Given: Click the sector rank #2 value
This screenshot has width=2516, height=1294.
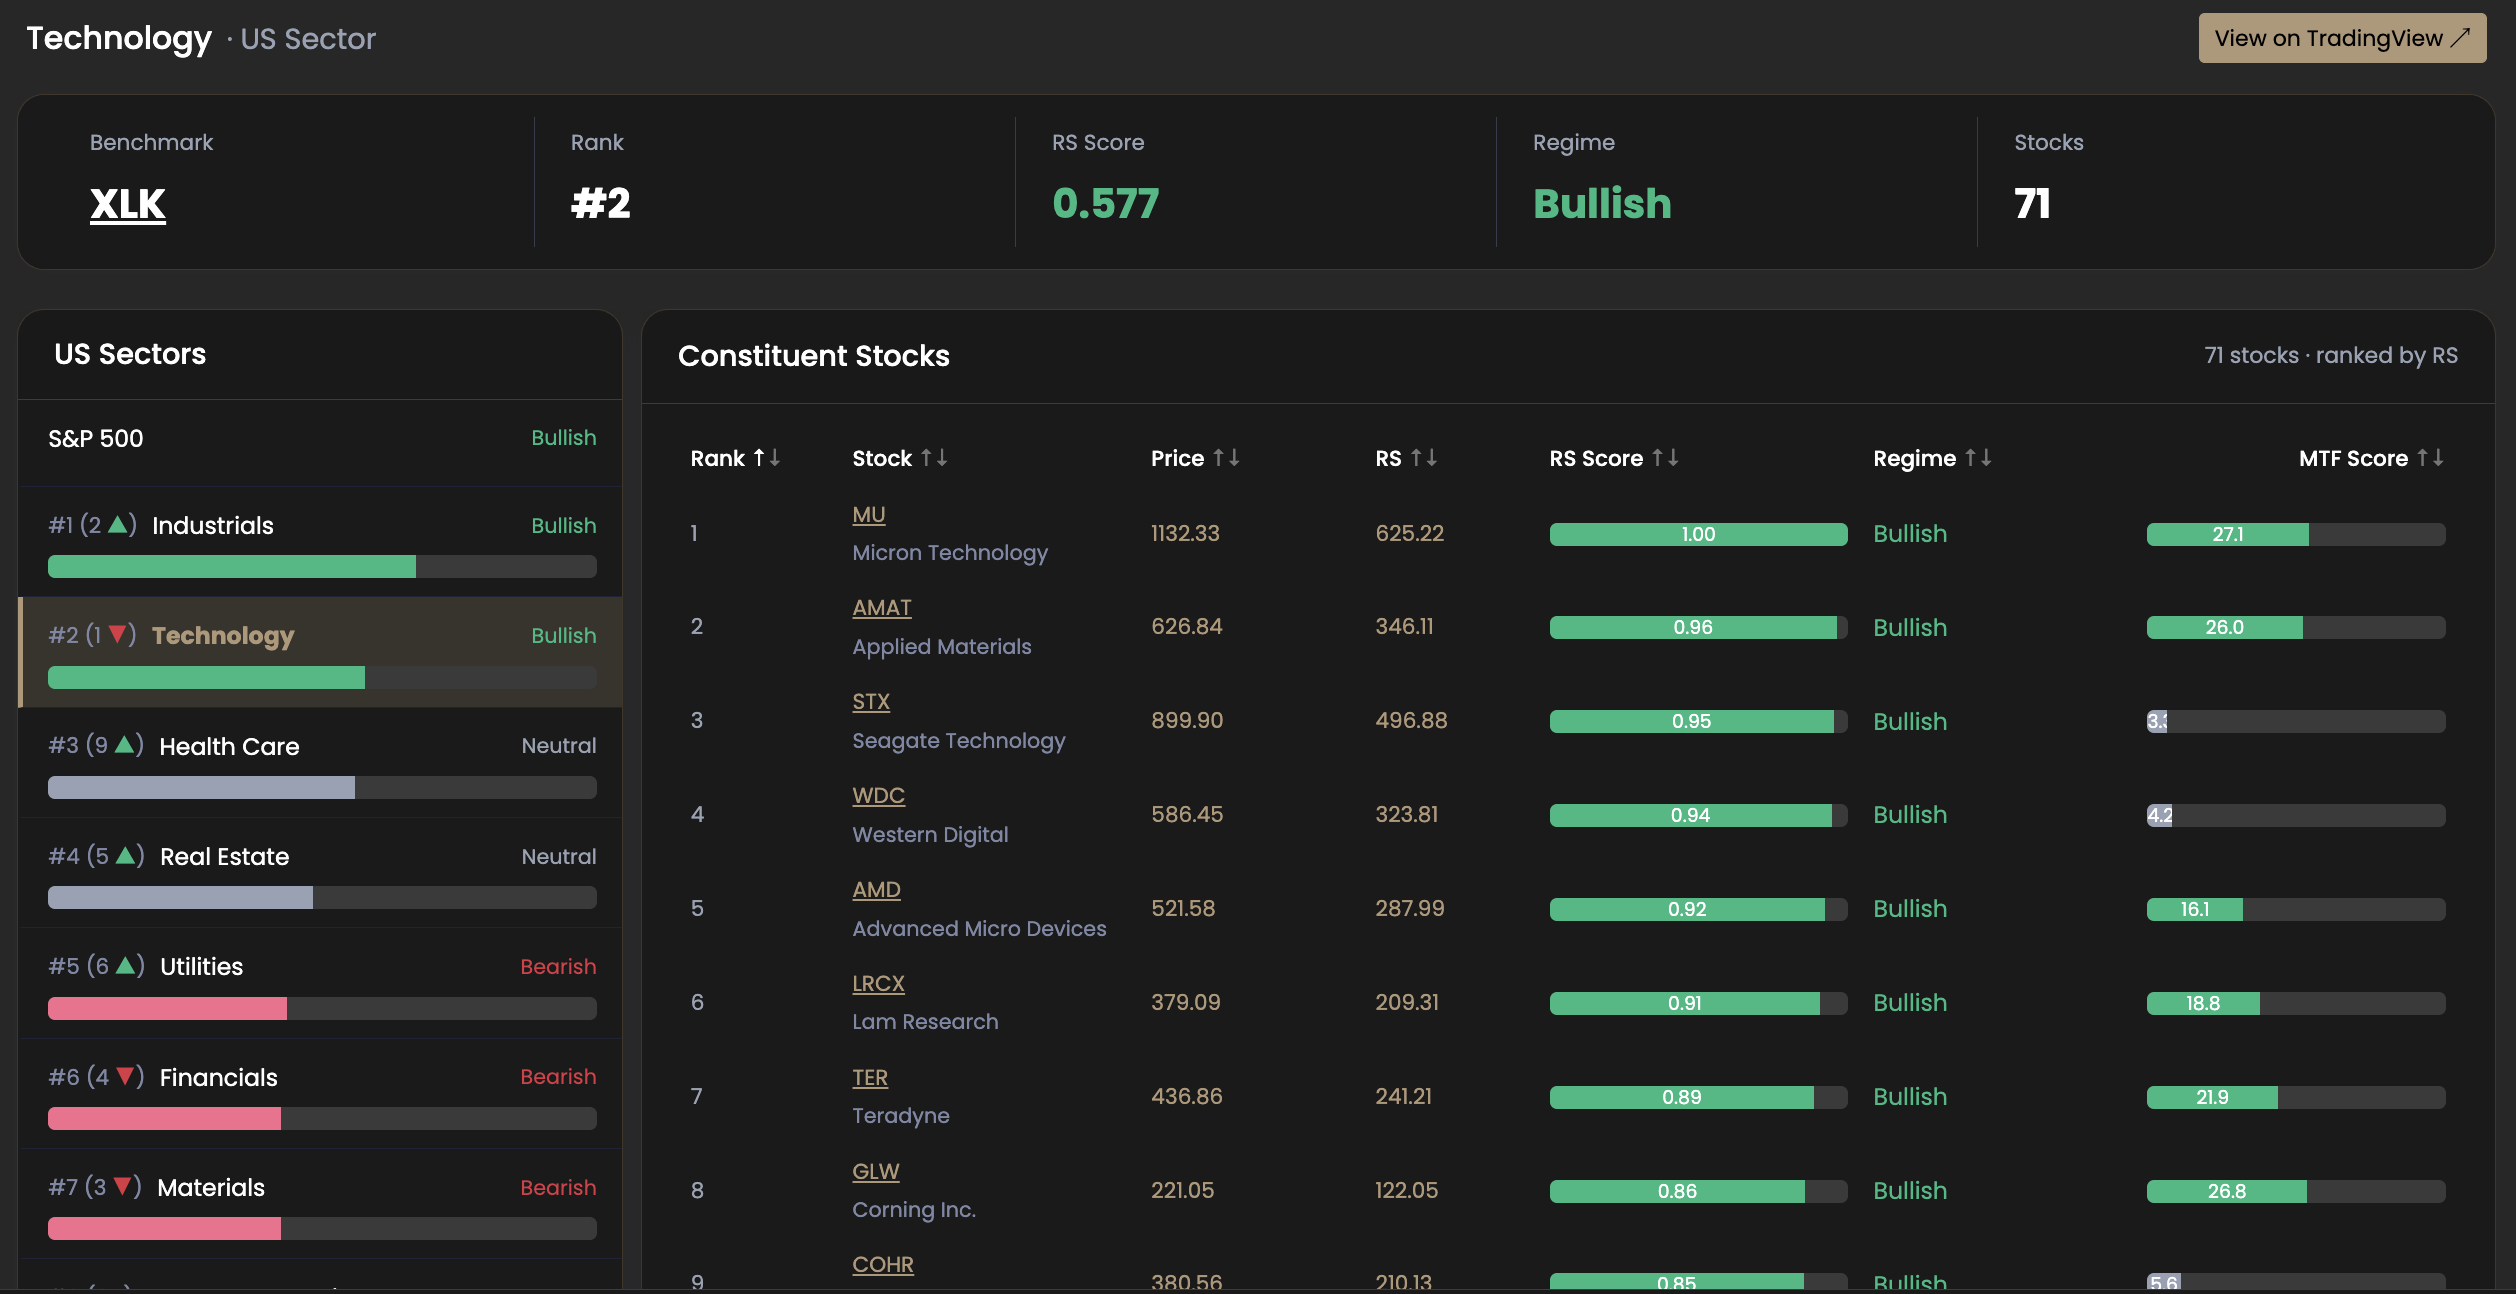Looking at the screenshot, I should click(601, 204).
